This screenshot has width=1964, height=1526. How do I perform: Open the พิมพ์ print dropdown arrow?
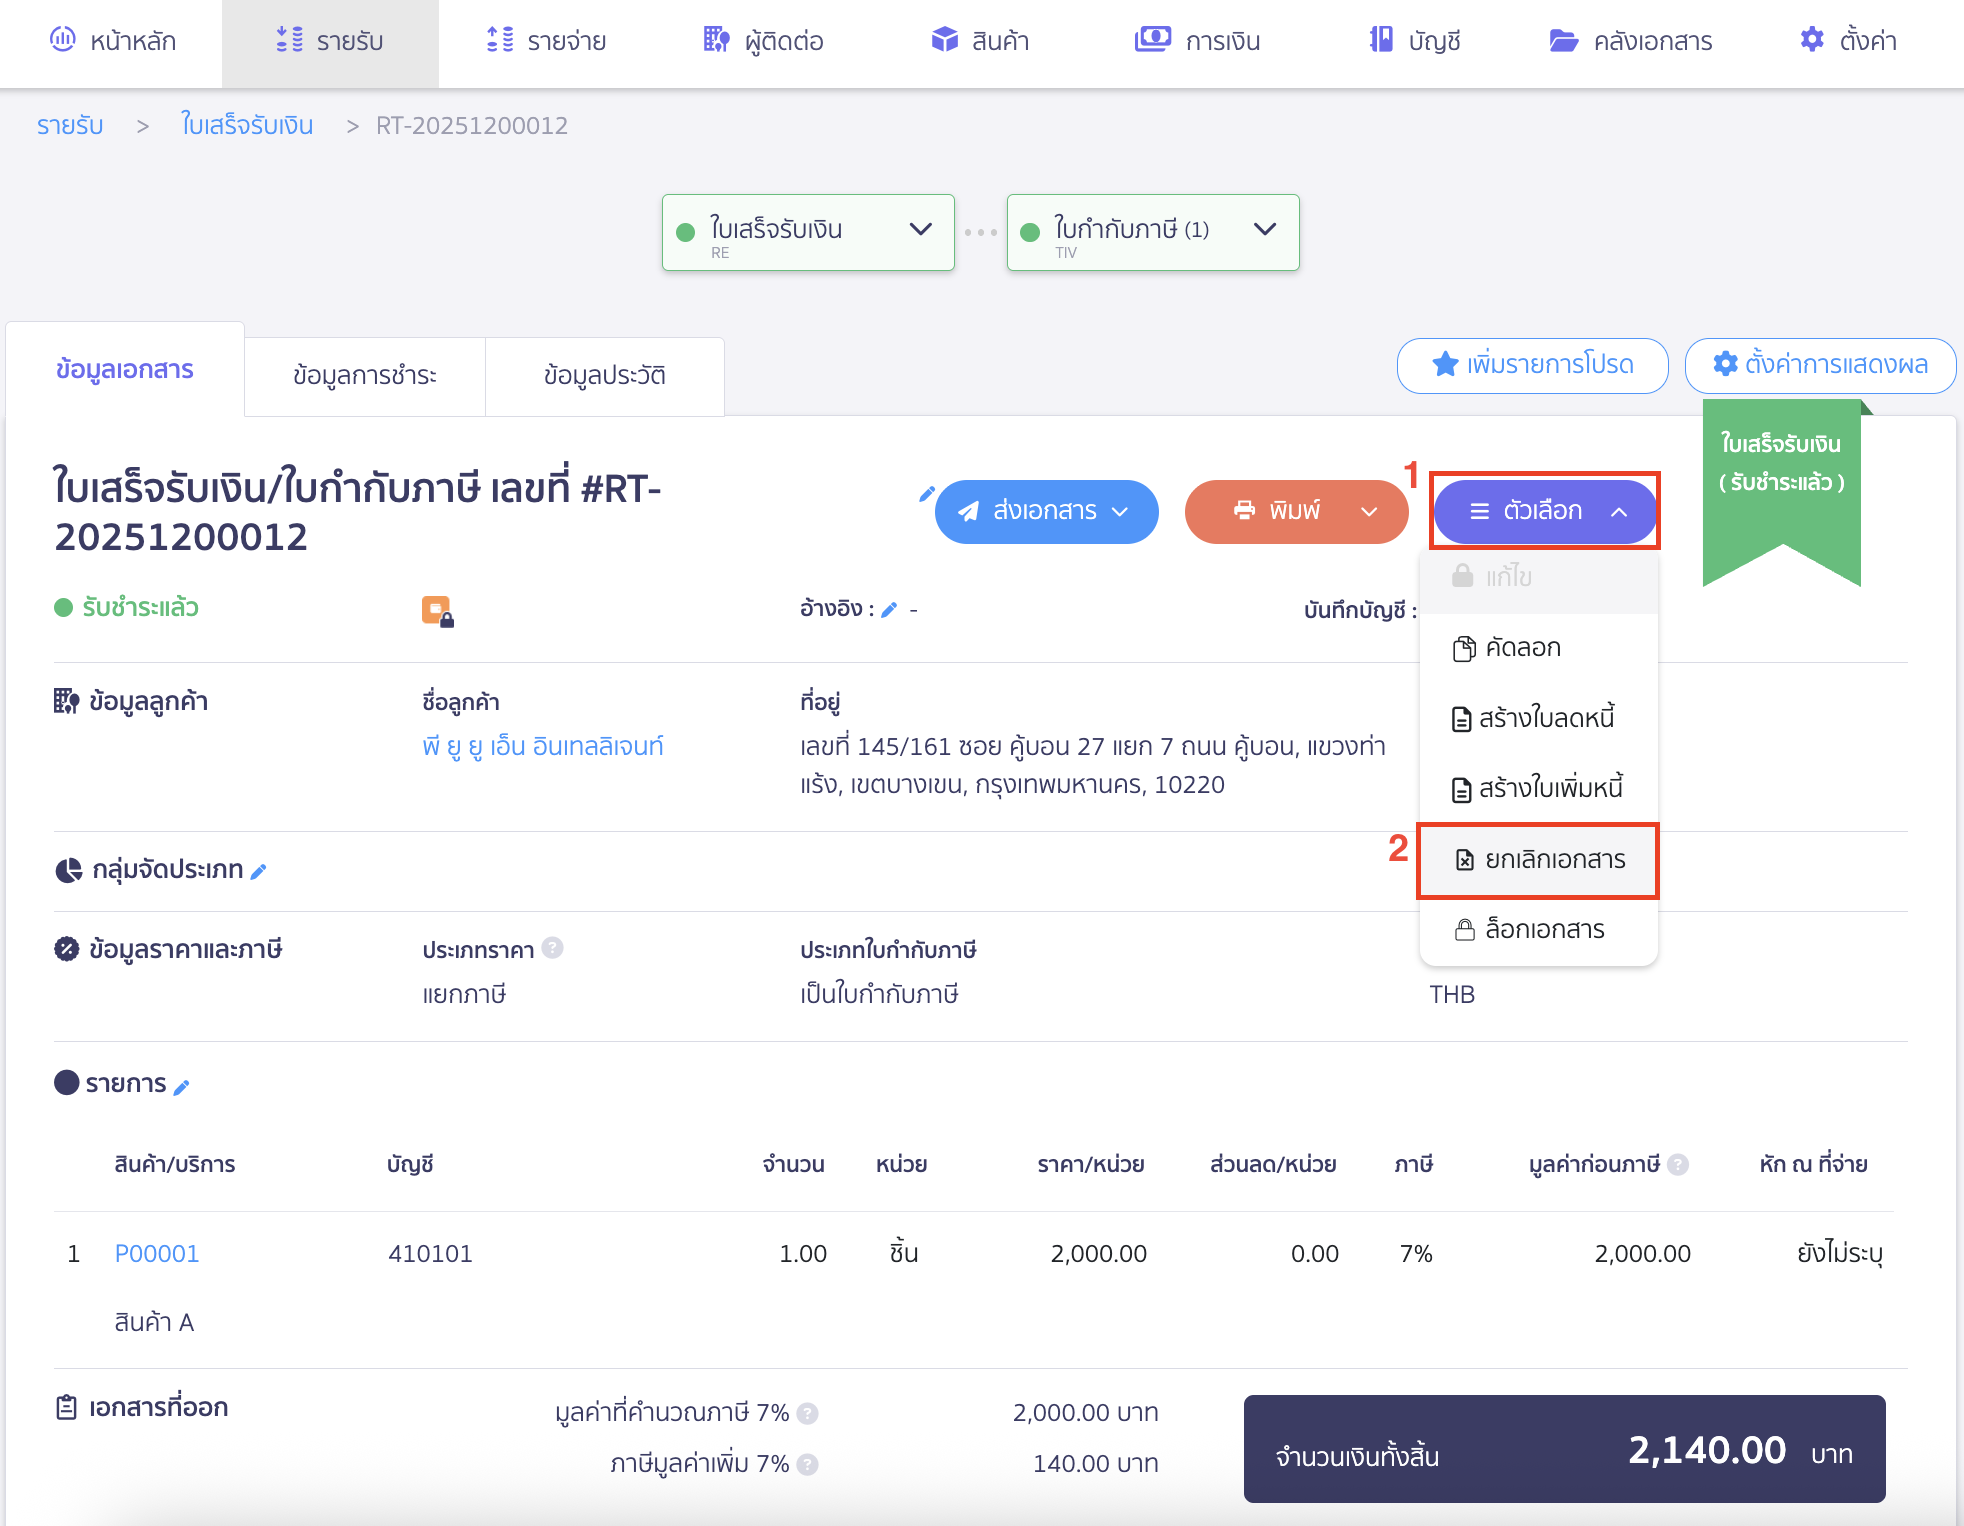(1367, 511)
